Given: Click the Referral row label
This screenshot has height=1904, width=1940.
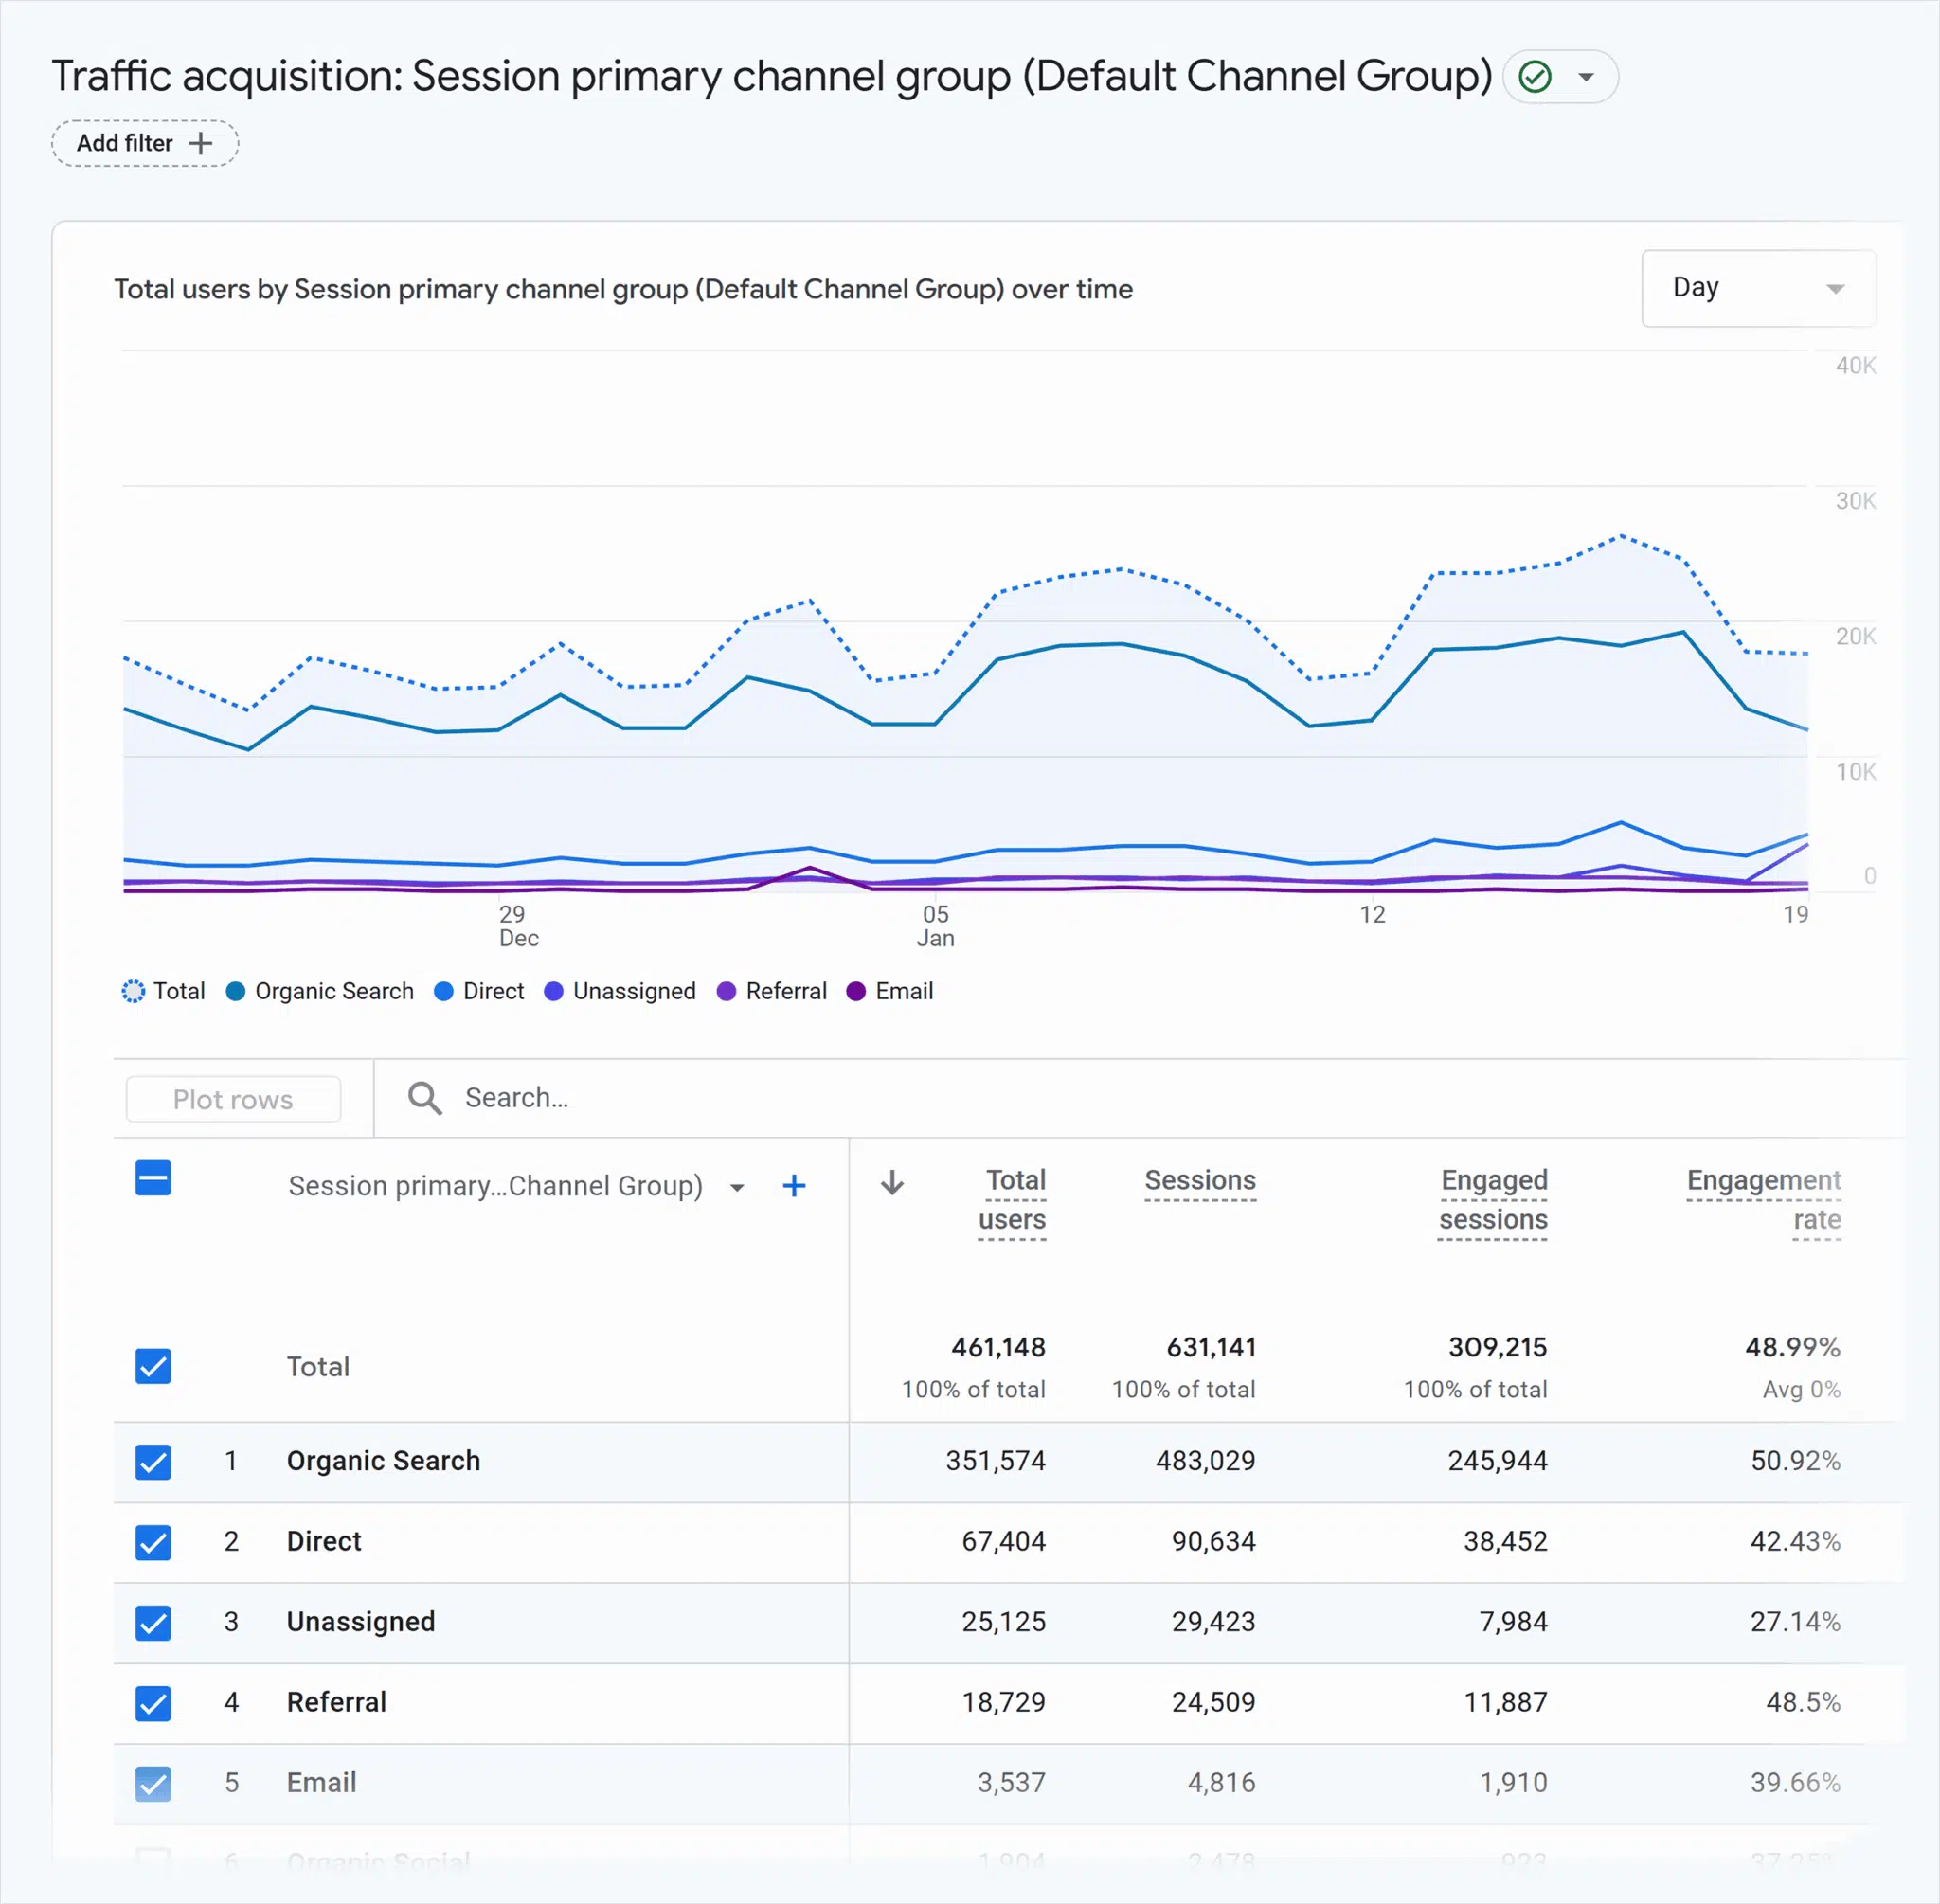Looking at the screenshot, I should click(336, 1702).
